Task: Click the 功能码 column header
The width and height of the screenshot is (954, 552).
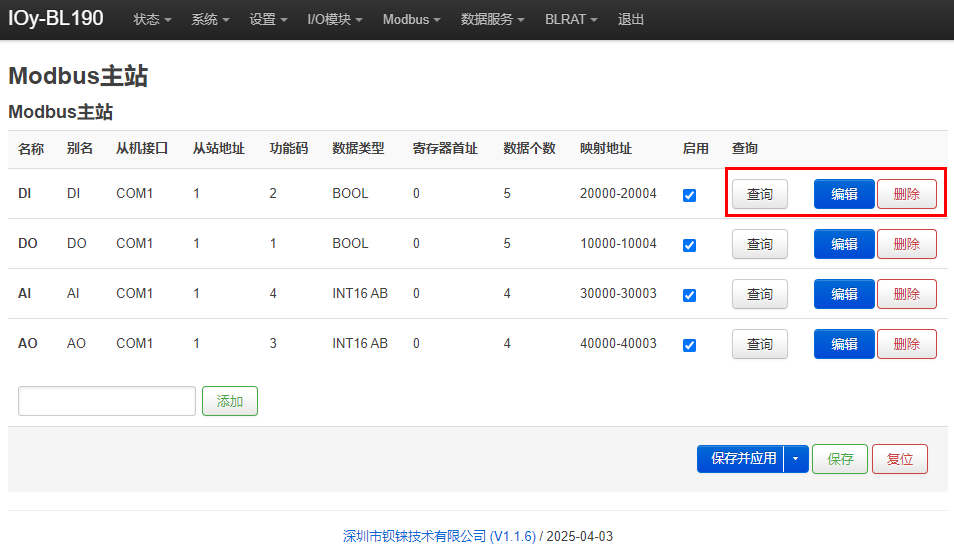Action: (x=289, y=148)
